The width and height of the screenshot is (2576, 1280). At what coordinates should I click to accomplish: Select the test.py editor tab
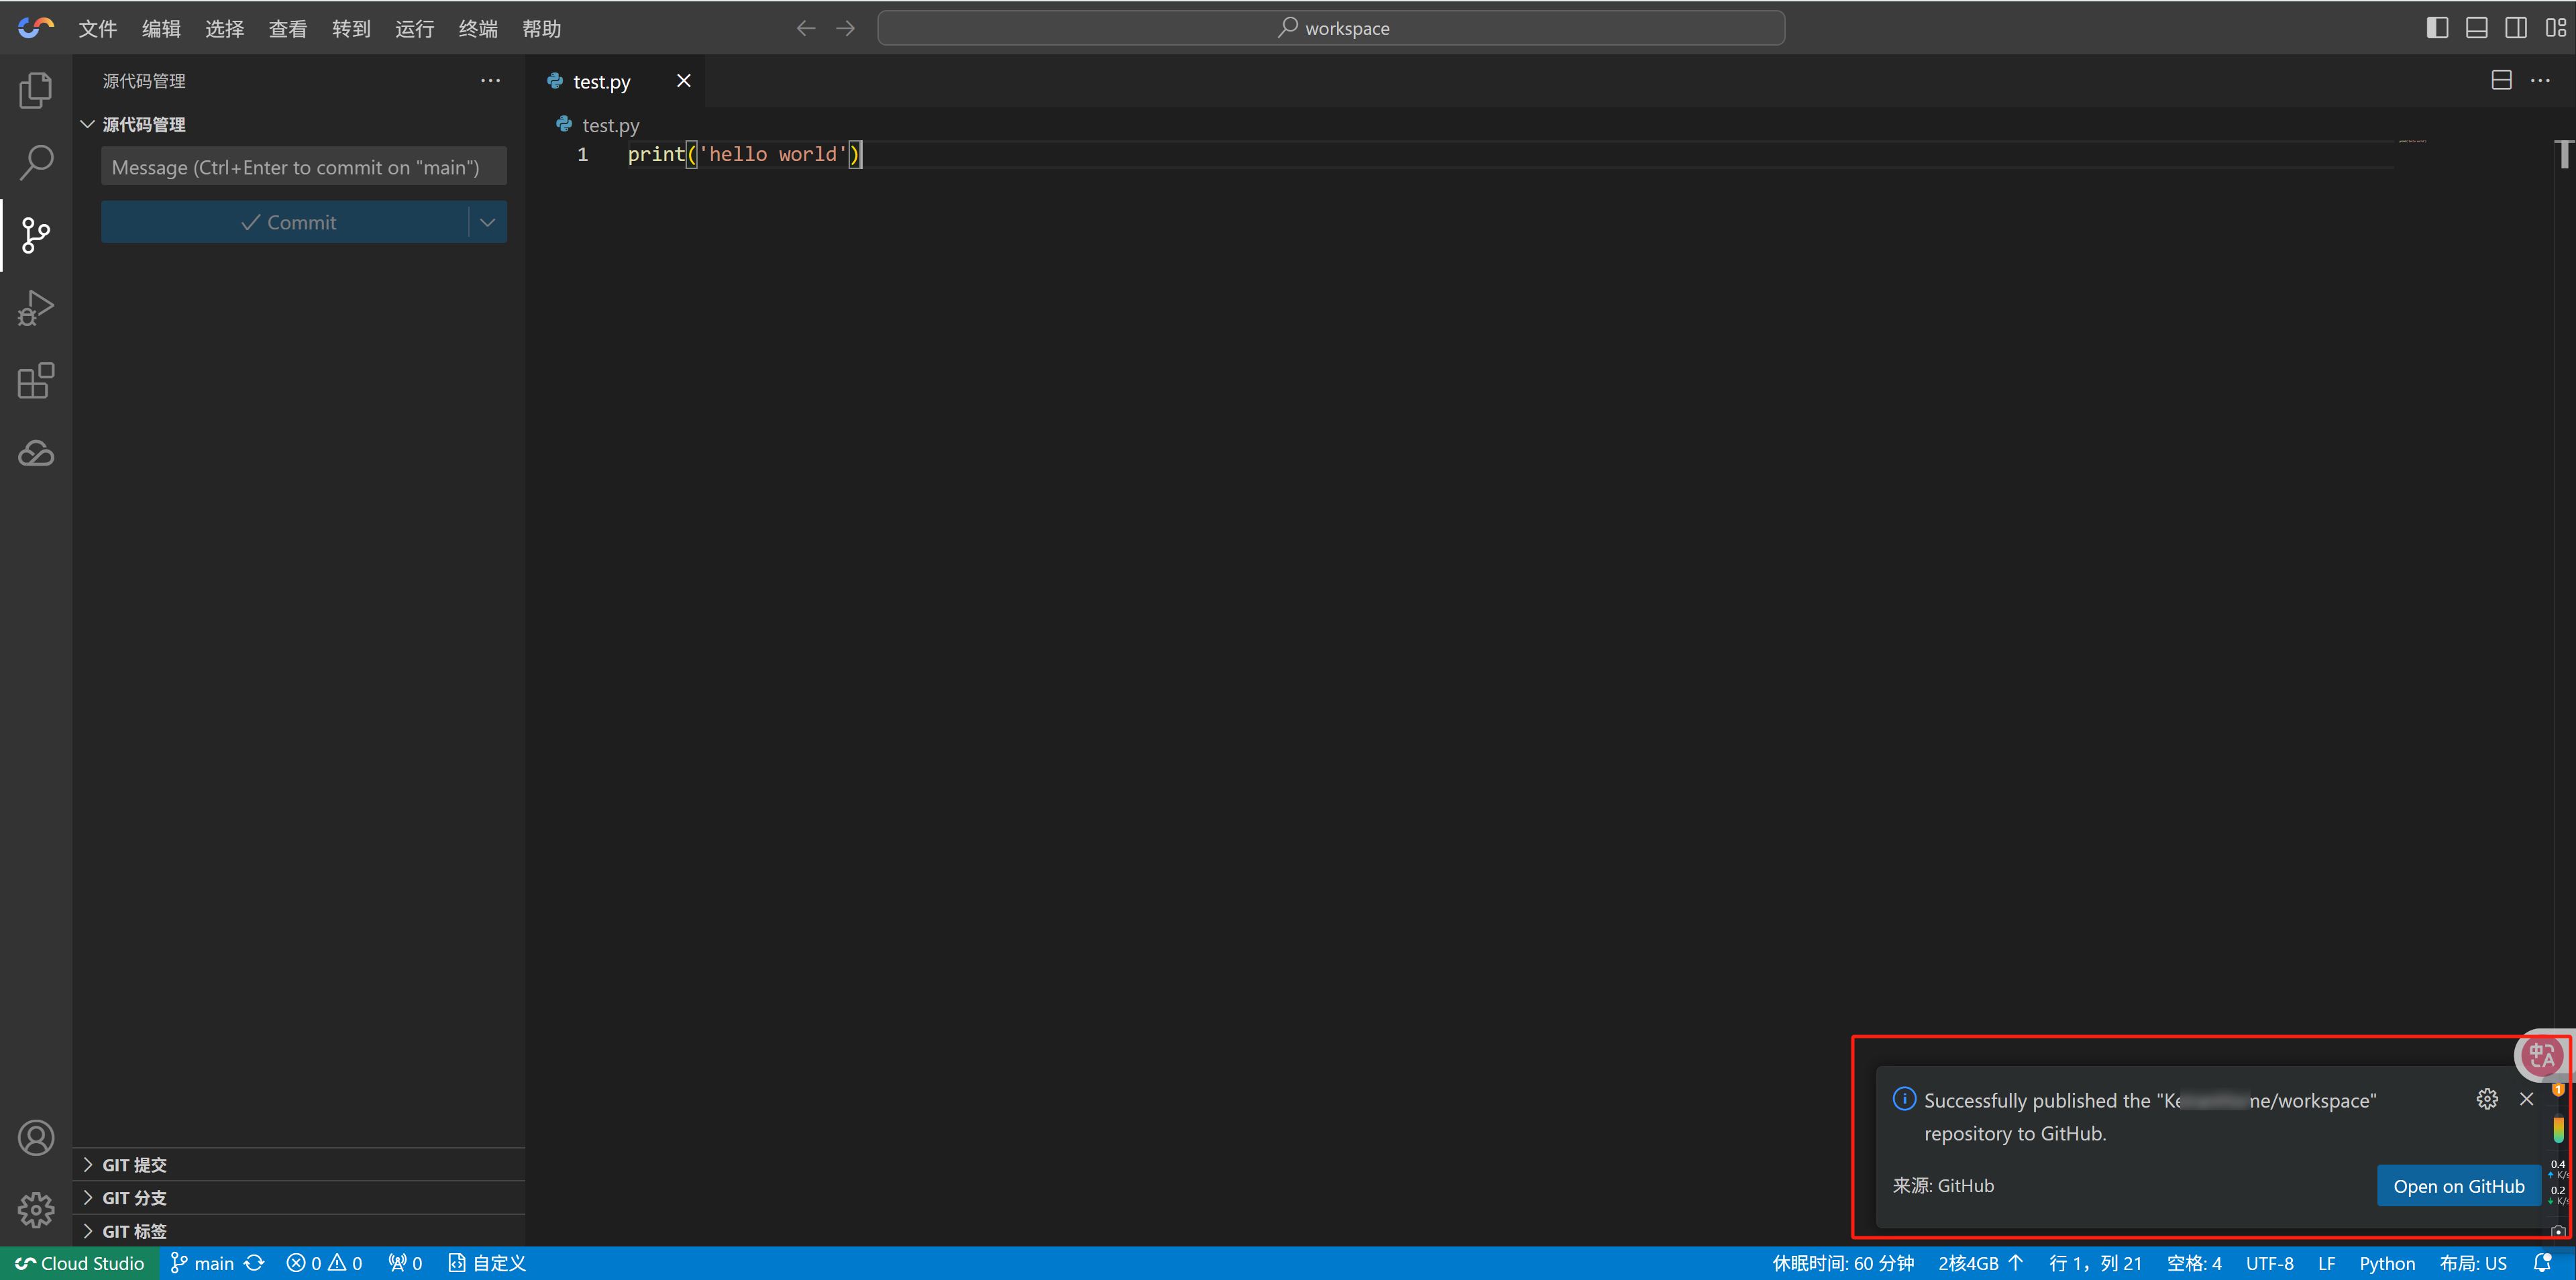coord(601,82)
